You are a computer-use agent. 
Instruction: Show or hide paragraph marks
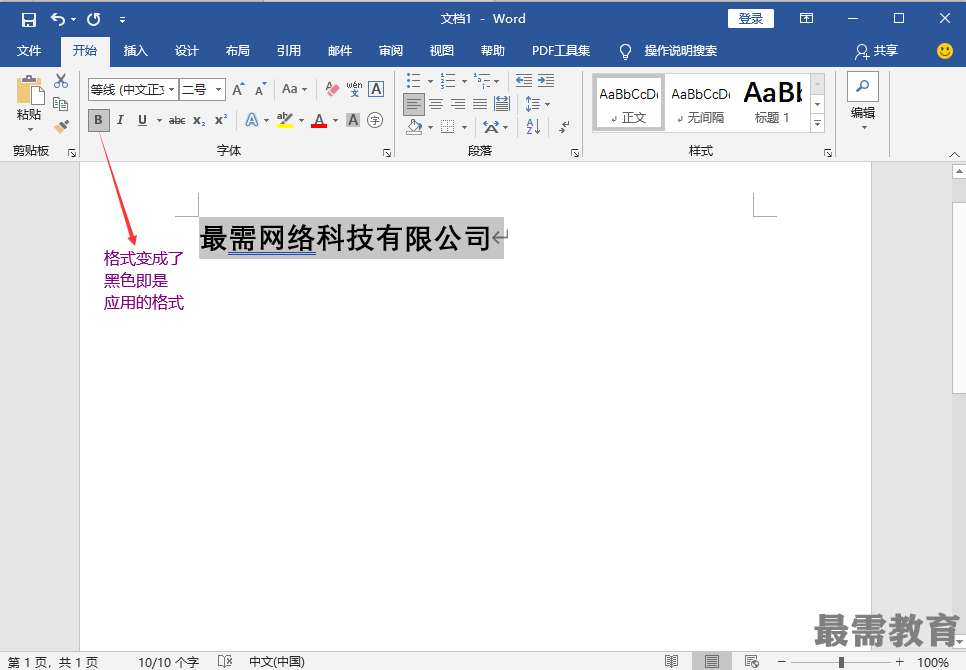pos(564,127)
